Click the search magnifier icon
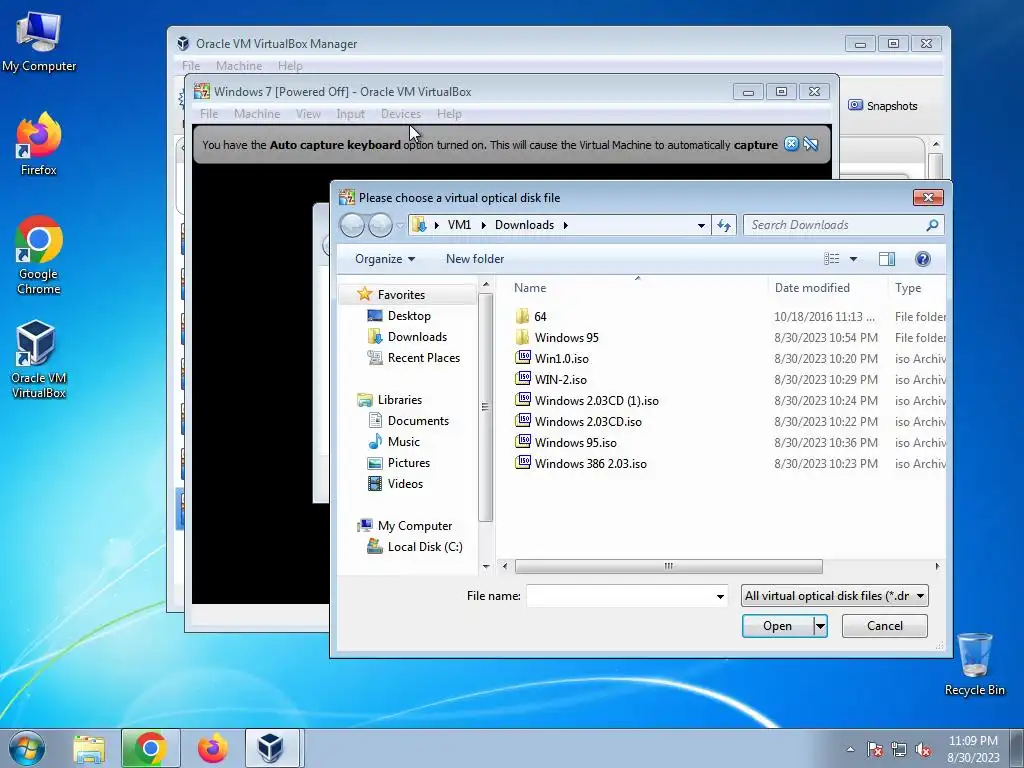The height and width of the screenshot is (768, 1024). (932, 225)
